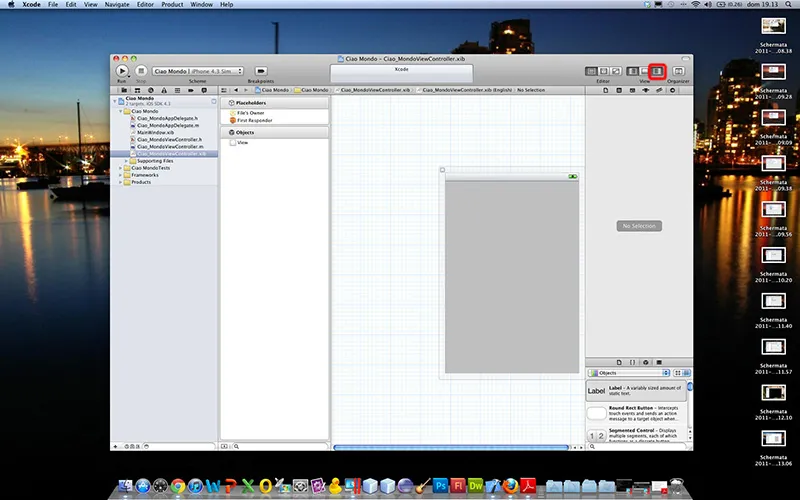800x500 pixels.
Task: Go back in the jump bar history
Action: (236, 90)
